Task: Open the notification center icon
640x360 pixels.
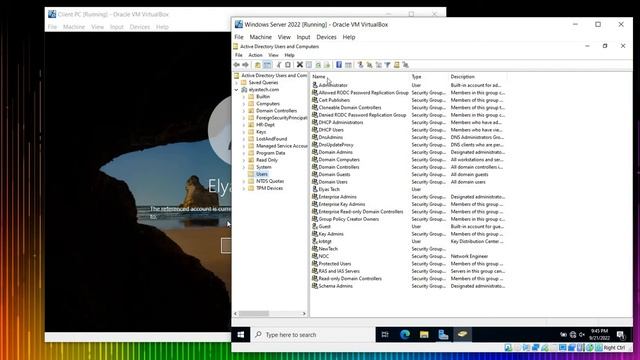Action: (x=621, y=335)
